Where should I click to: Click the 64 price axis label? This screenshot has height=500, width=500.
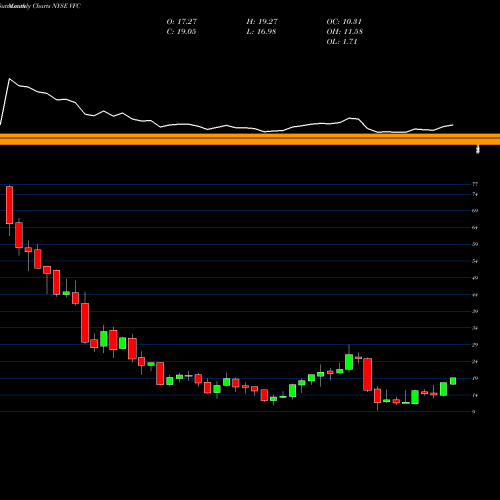(475, 228)
